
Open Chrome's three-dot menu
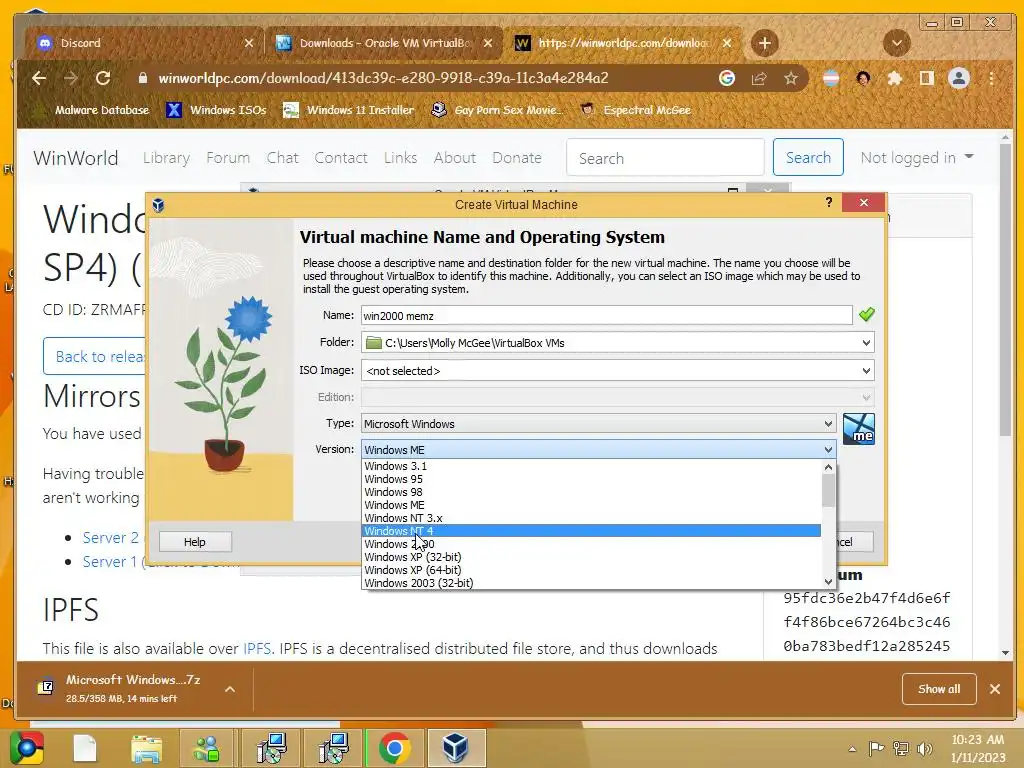click(991, 78)
